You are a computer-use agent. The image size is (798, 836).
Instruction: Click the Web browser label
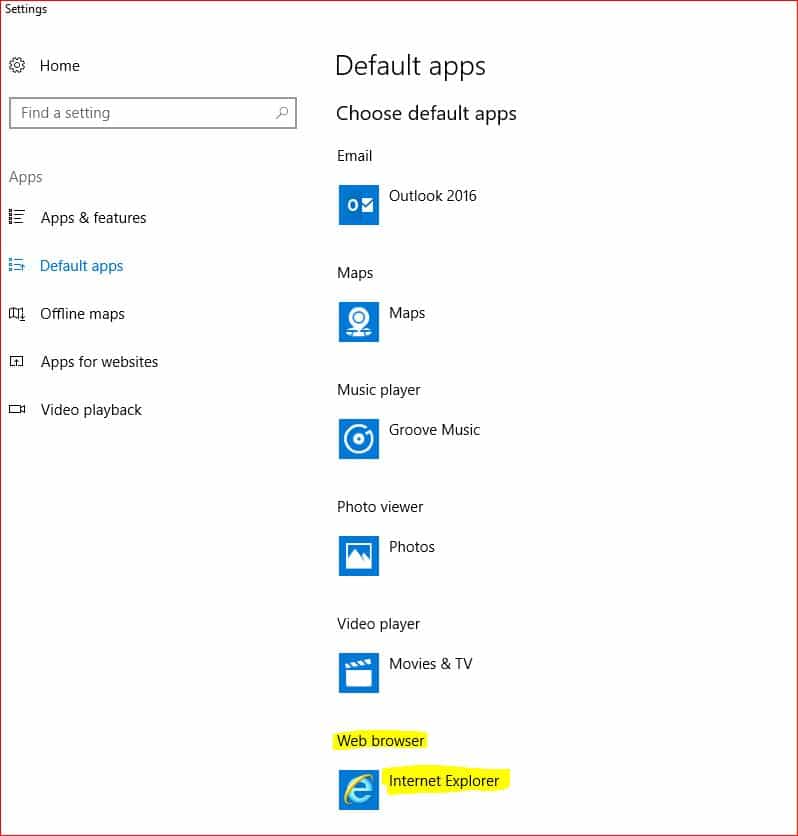380,741
